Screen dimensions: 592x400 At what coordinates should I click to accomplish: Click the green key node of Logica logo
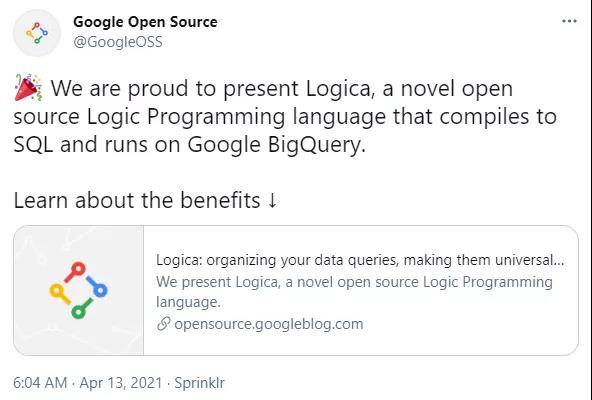coord(82,309)
